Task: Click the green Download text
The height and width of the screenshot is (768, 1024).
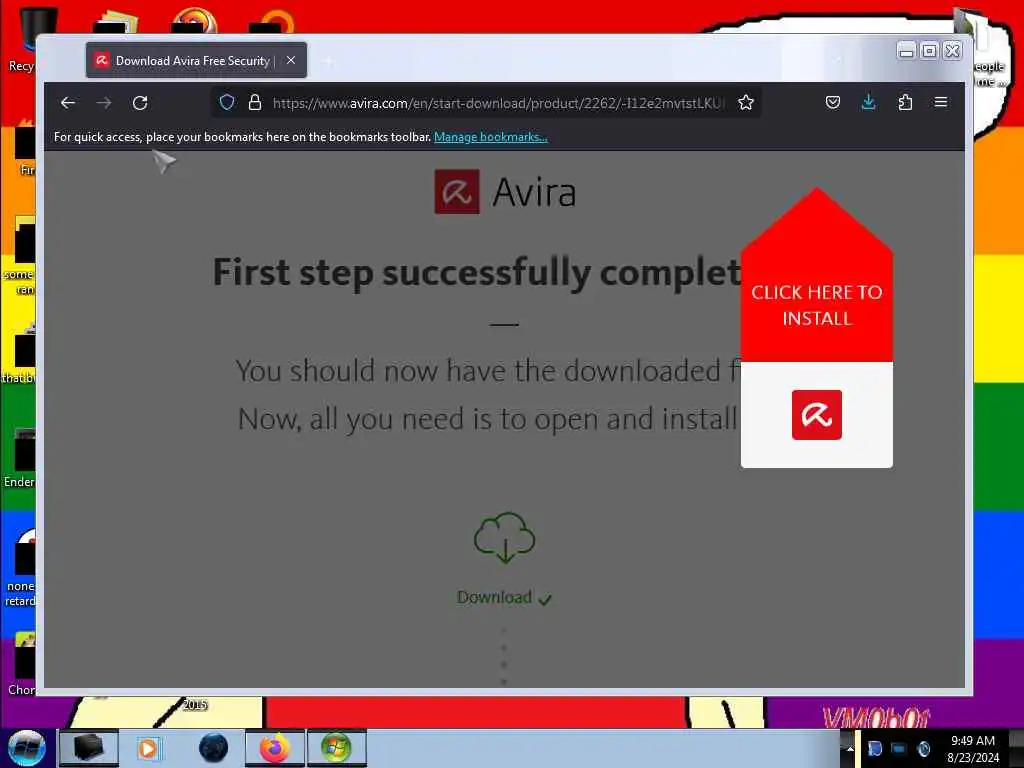Action: pyautogui.click(x=494, y=597)
